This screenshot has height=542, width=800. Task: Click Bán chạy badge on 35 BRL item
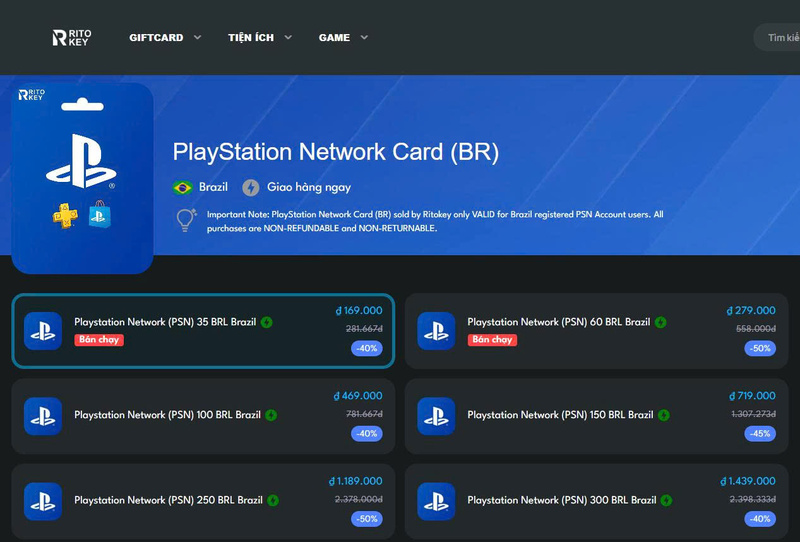(99, 340)
